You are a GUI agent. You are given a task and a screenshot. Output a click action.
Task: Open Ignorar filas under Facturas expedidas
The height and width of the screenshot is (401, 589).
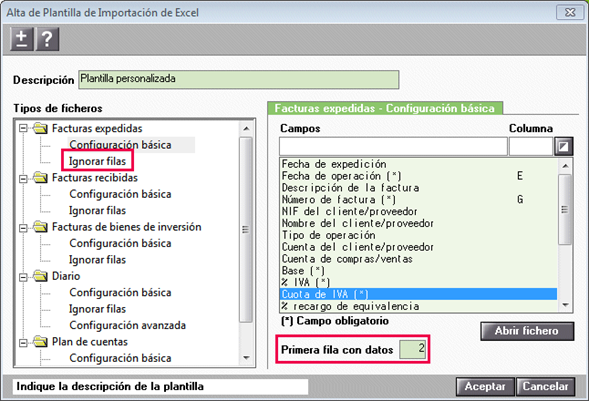pyautogui.click(x=97, y=161)
